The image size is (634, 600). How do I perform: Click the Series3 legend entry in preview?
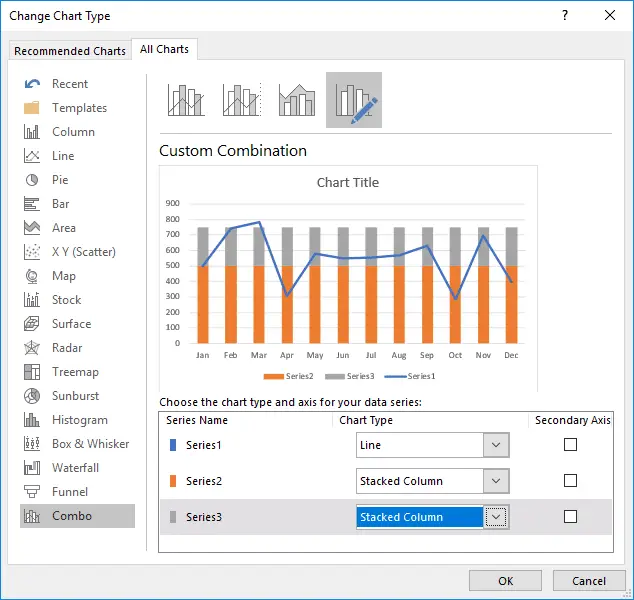coord(350,376)
